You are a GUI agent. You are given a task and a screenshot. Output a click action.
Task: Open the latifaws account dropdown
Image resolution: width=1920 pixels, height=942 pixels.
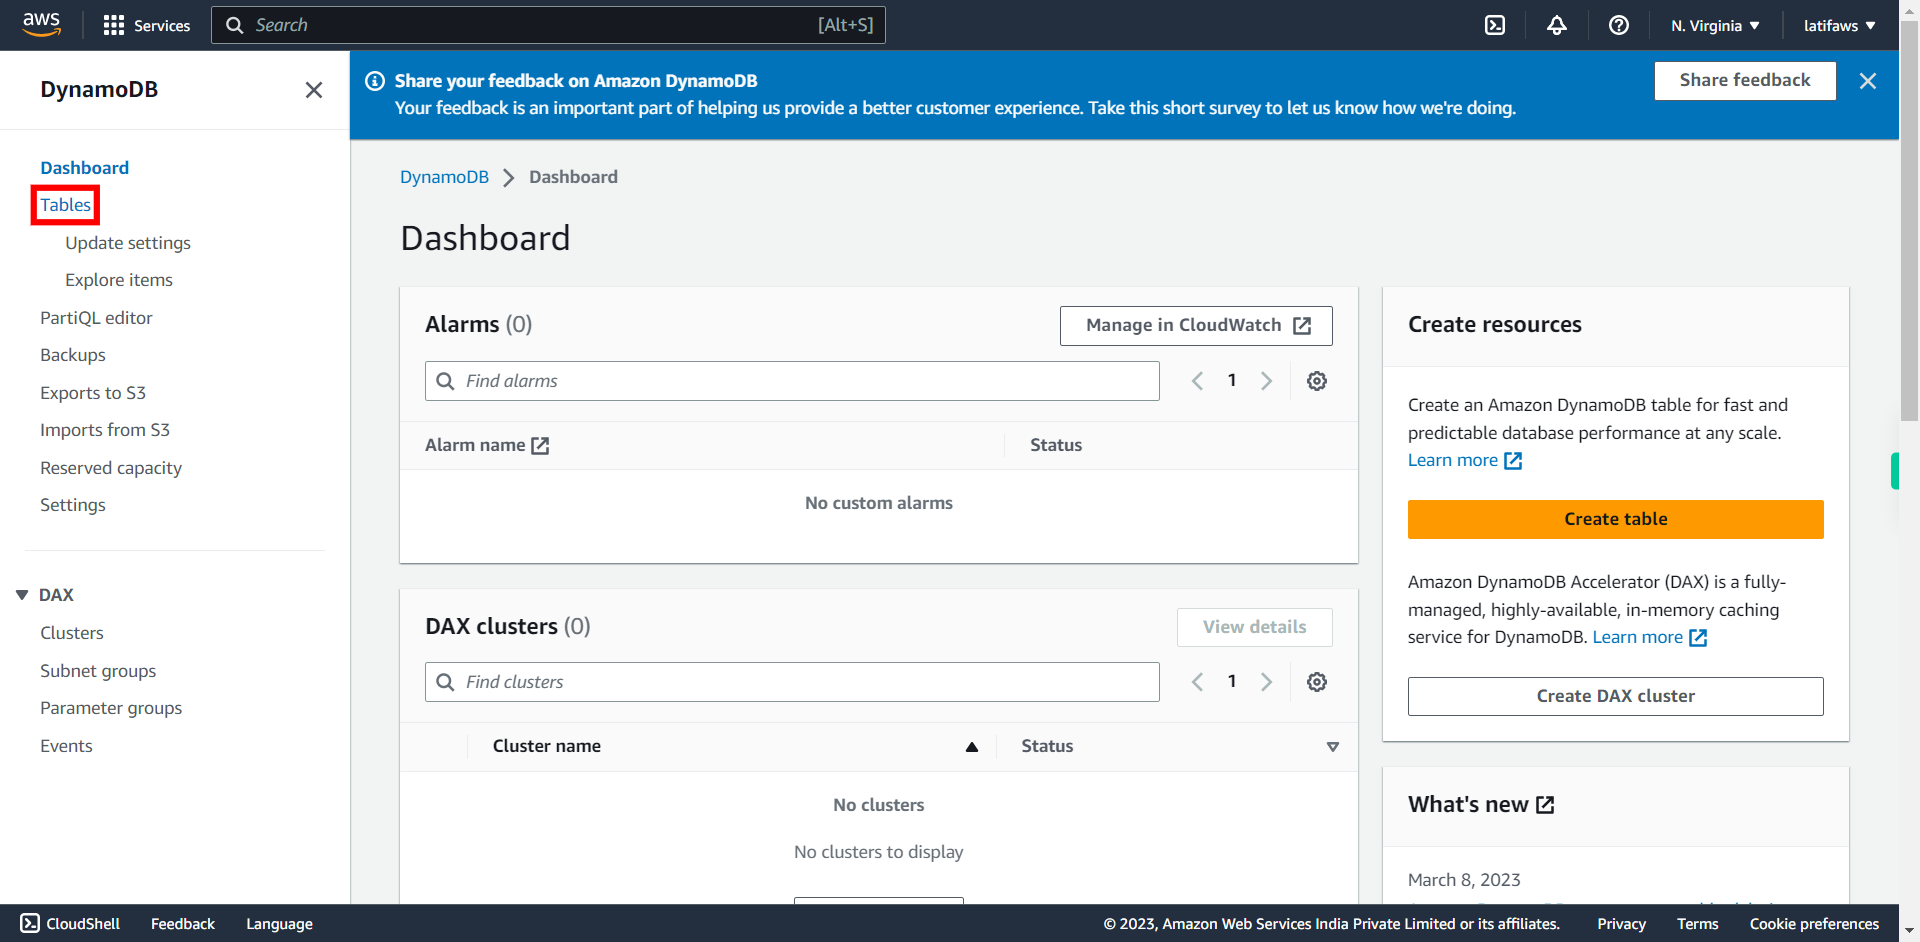(1840, 25)
